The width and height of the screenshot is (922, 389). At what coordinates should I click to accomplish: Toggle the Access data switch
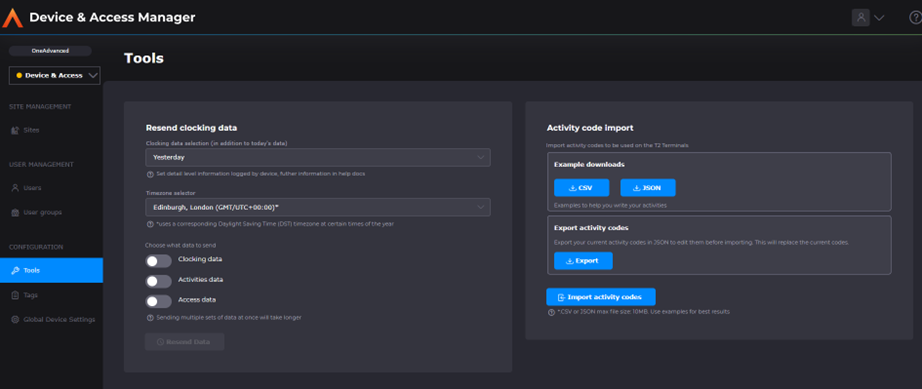click(158, 301)
